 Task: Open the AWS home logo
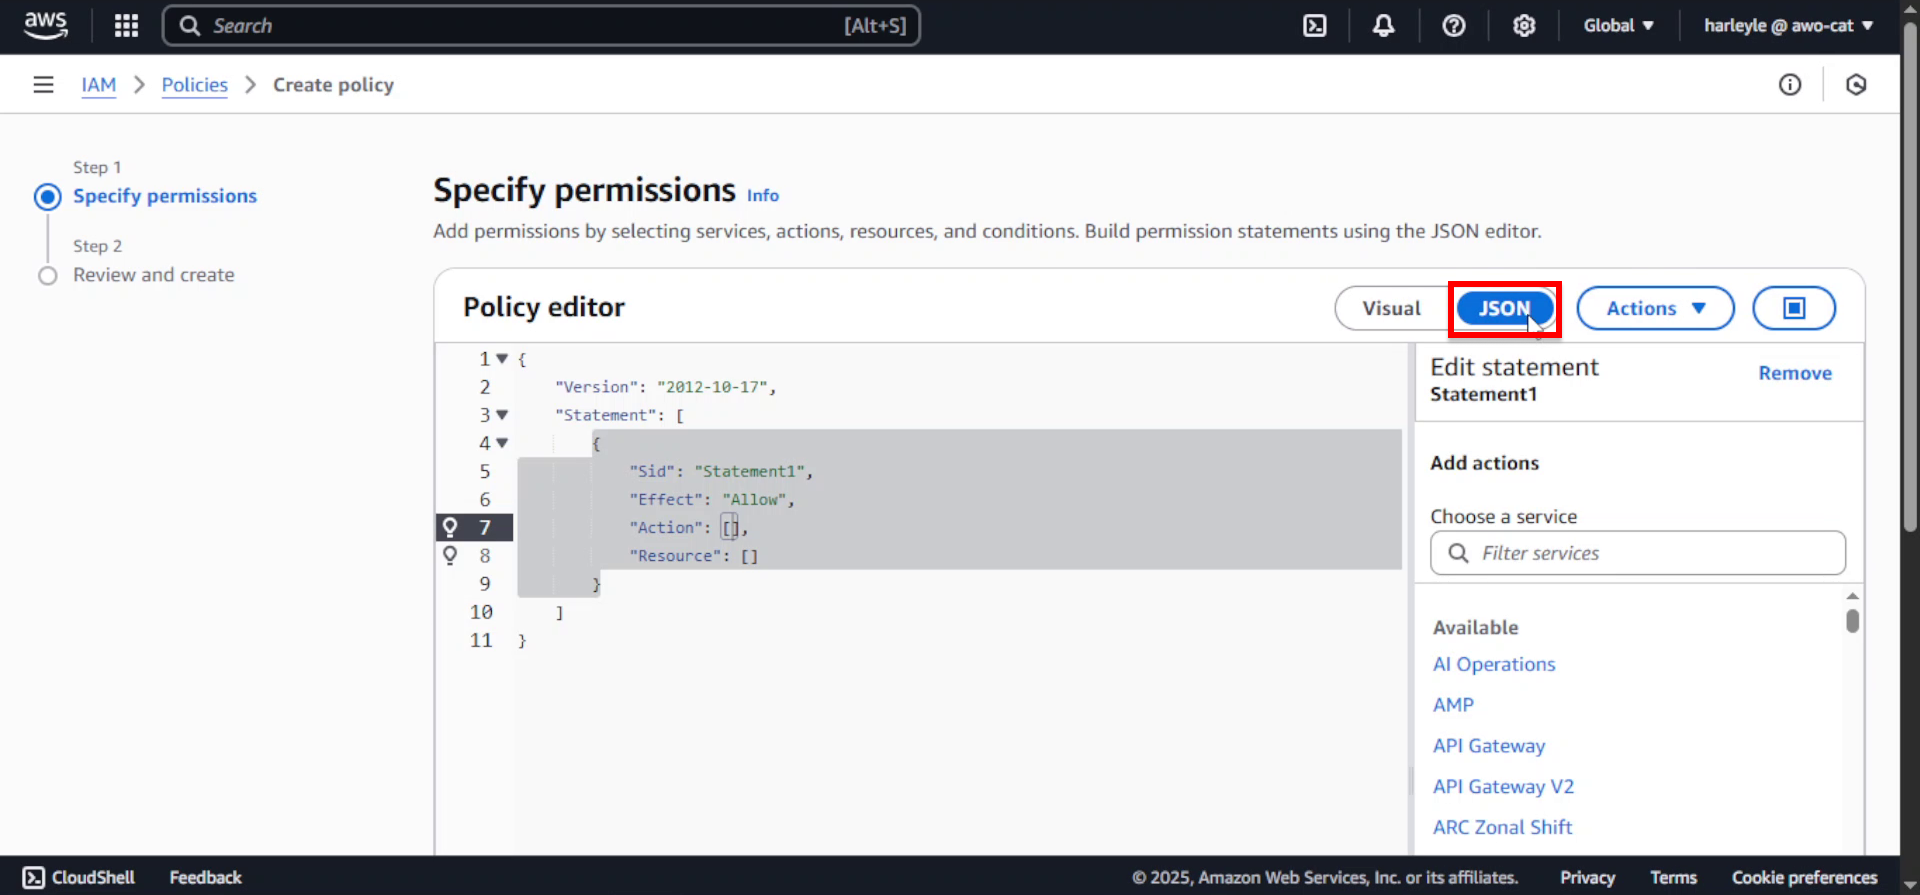click(x=46, y=25)
